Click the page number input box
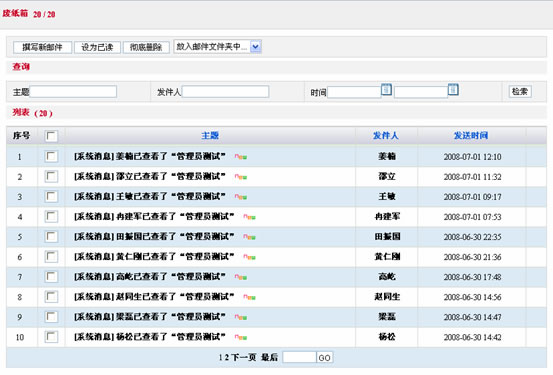The height and width of the screenshot is (375, 553). coord(299,358)
